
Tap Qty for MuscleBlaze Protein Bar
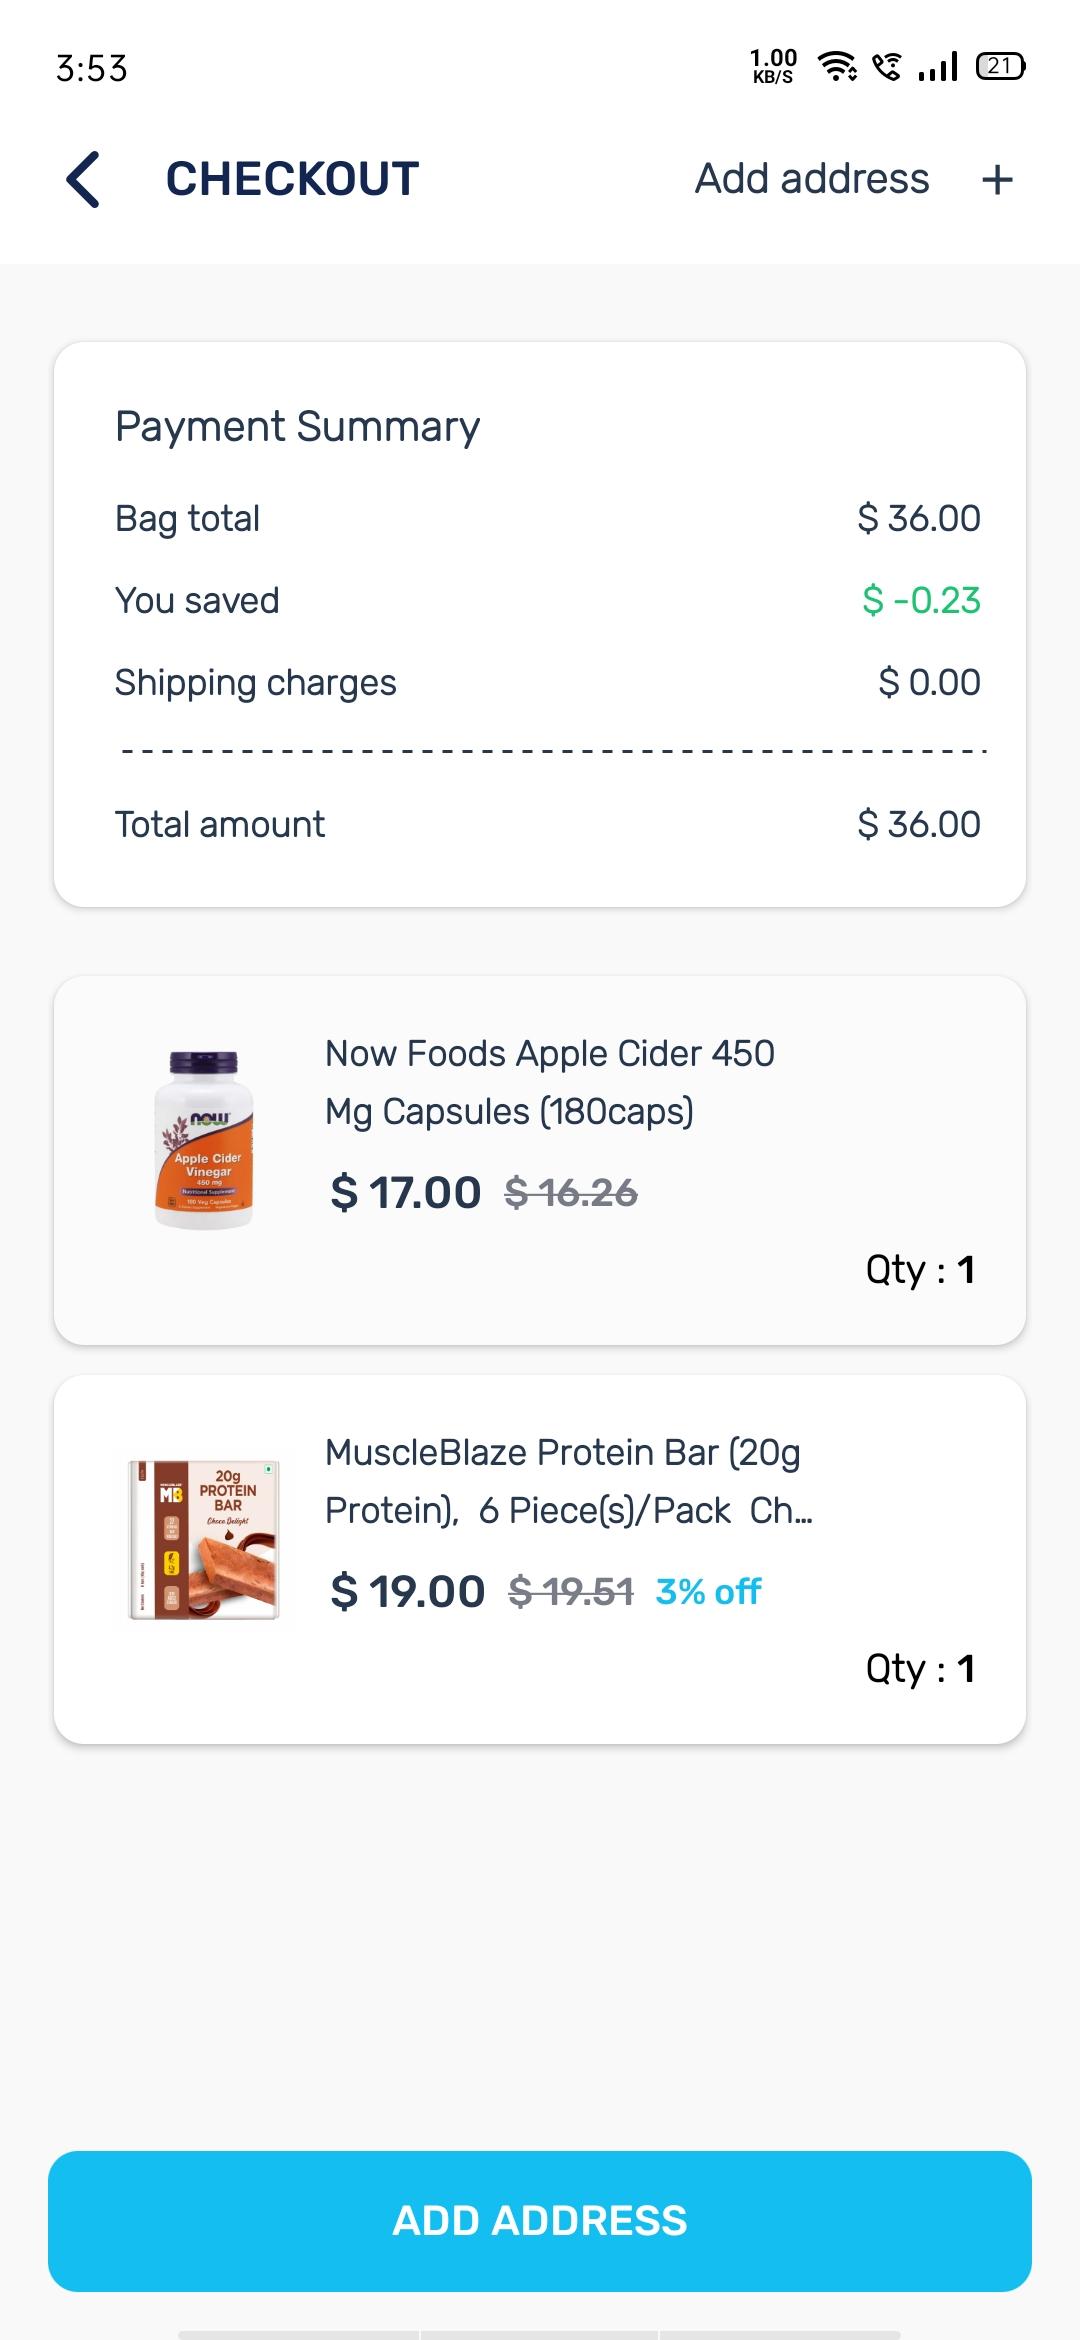(x=920, y=1669)
